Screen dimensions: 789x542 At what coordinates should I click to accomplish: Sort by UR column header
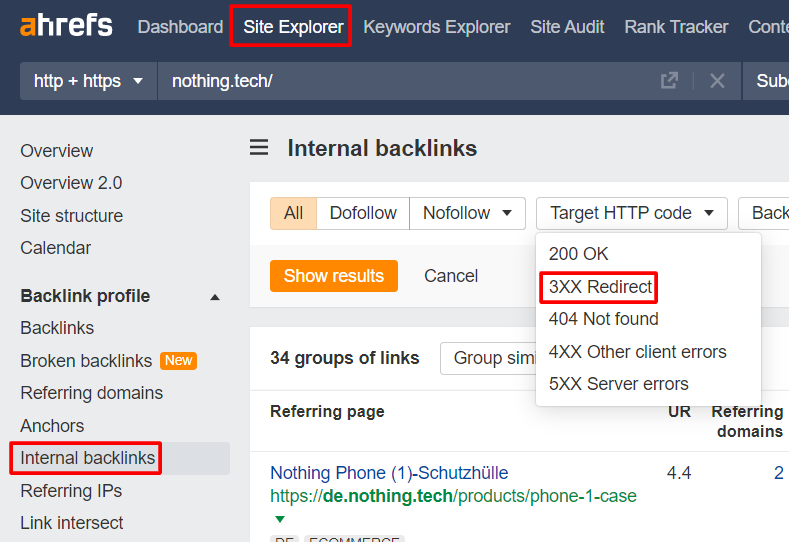[x=679, y=412]
